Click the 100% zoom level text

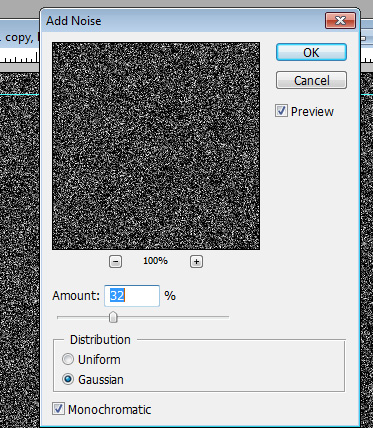tap(155, 261)
